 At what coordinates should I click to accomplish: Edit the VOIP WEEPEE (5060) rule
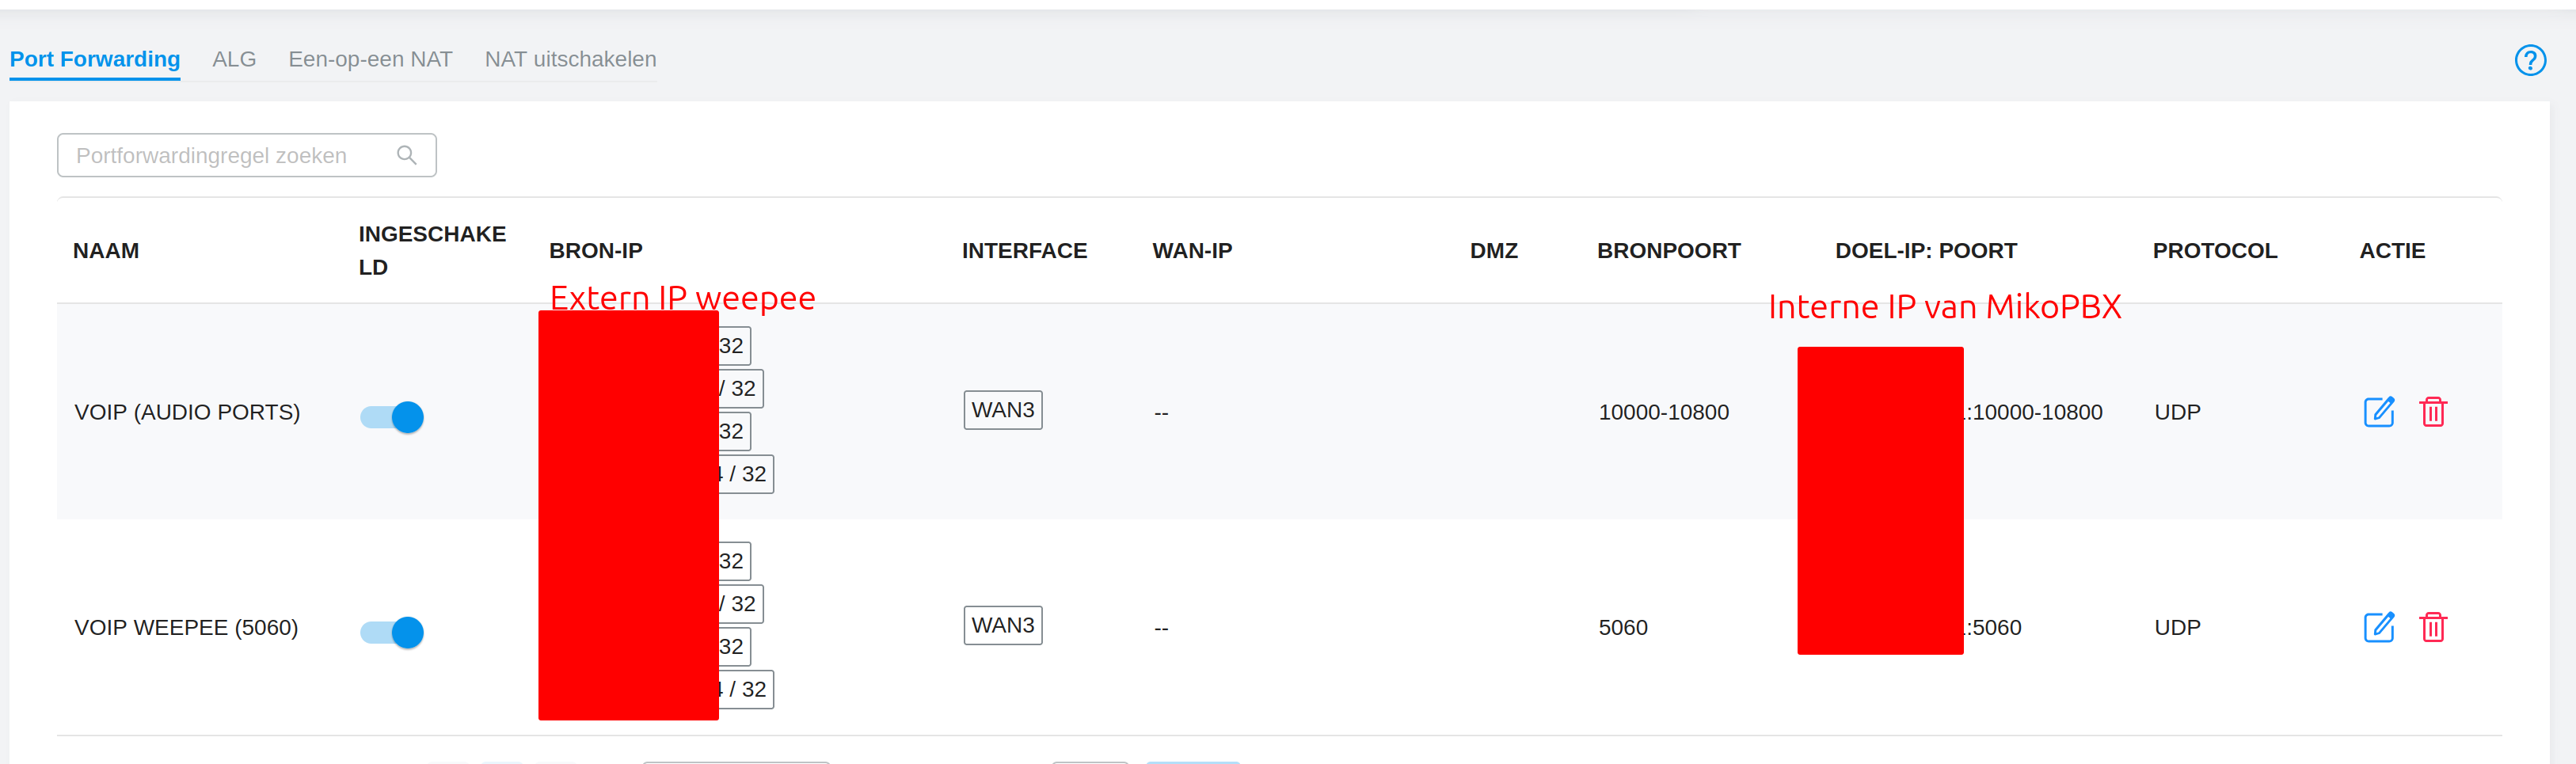tap(2378, 627)
